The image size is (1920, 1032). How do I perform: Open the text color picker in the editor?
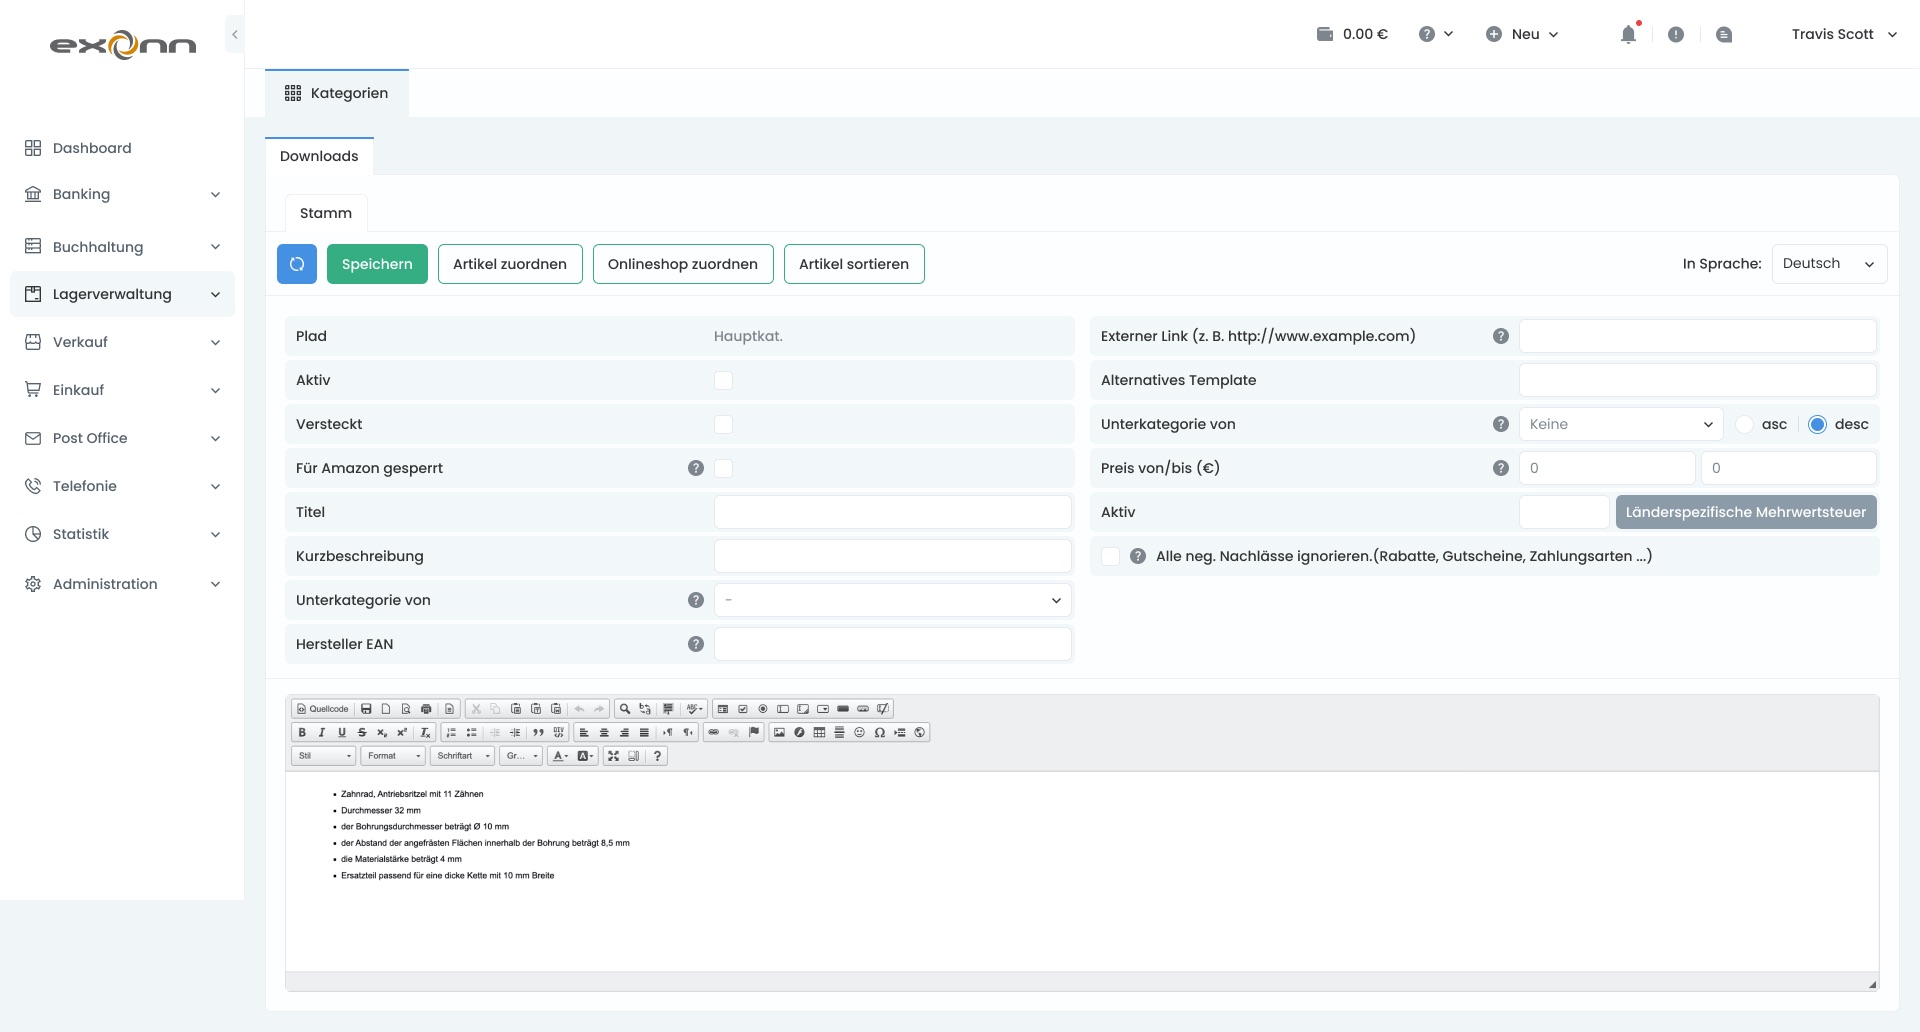pos(560,756)
